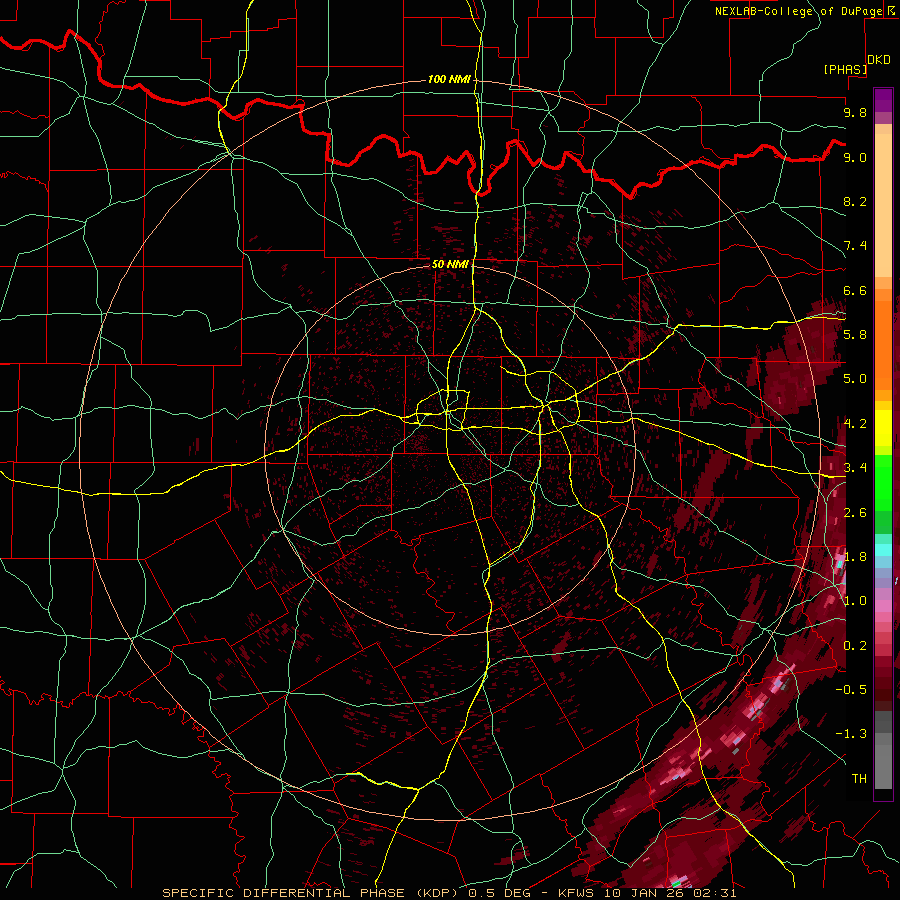Click the 02:31 timestamp in the caption
This screenshot has width=900, height=900.
click(x=716, y=893)
